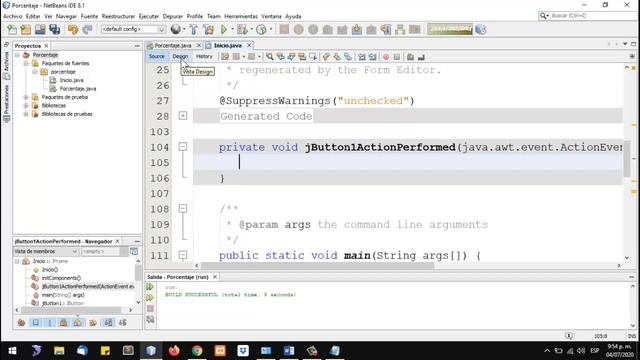Open Word from taskbar

pyautogui.click(x=289, y=351)
